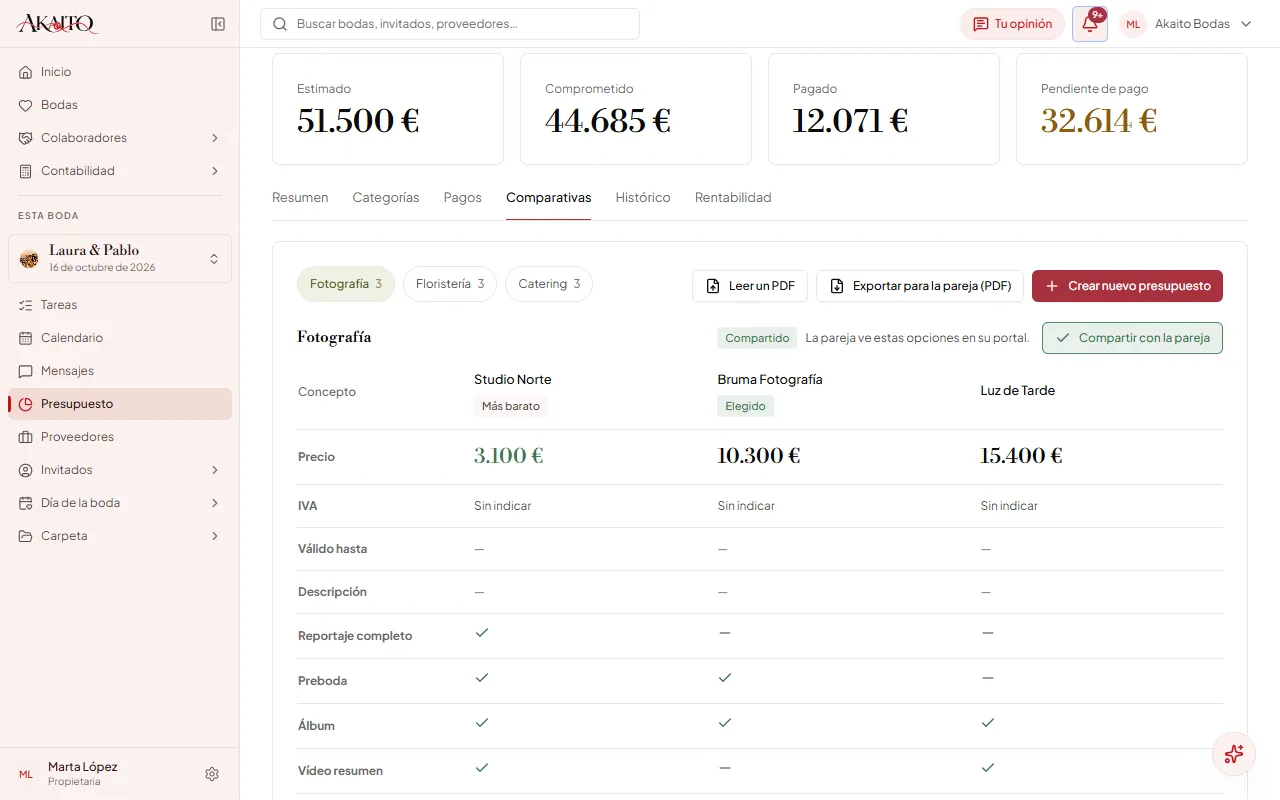Open Akaito Bodas account dropdown

point(1186,24)
